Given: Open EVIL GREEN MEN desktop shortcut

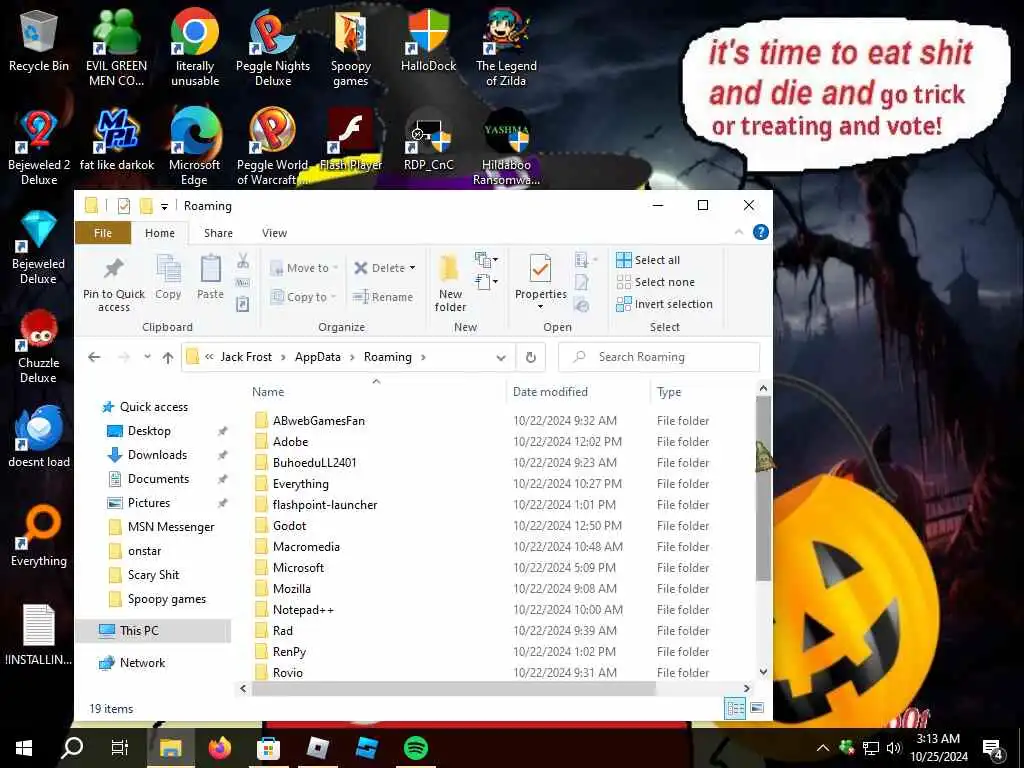Looking at the screenshot, I should pyautogui.click(x=116, y=47).
